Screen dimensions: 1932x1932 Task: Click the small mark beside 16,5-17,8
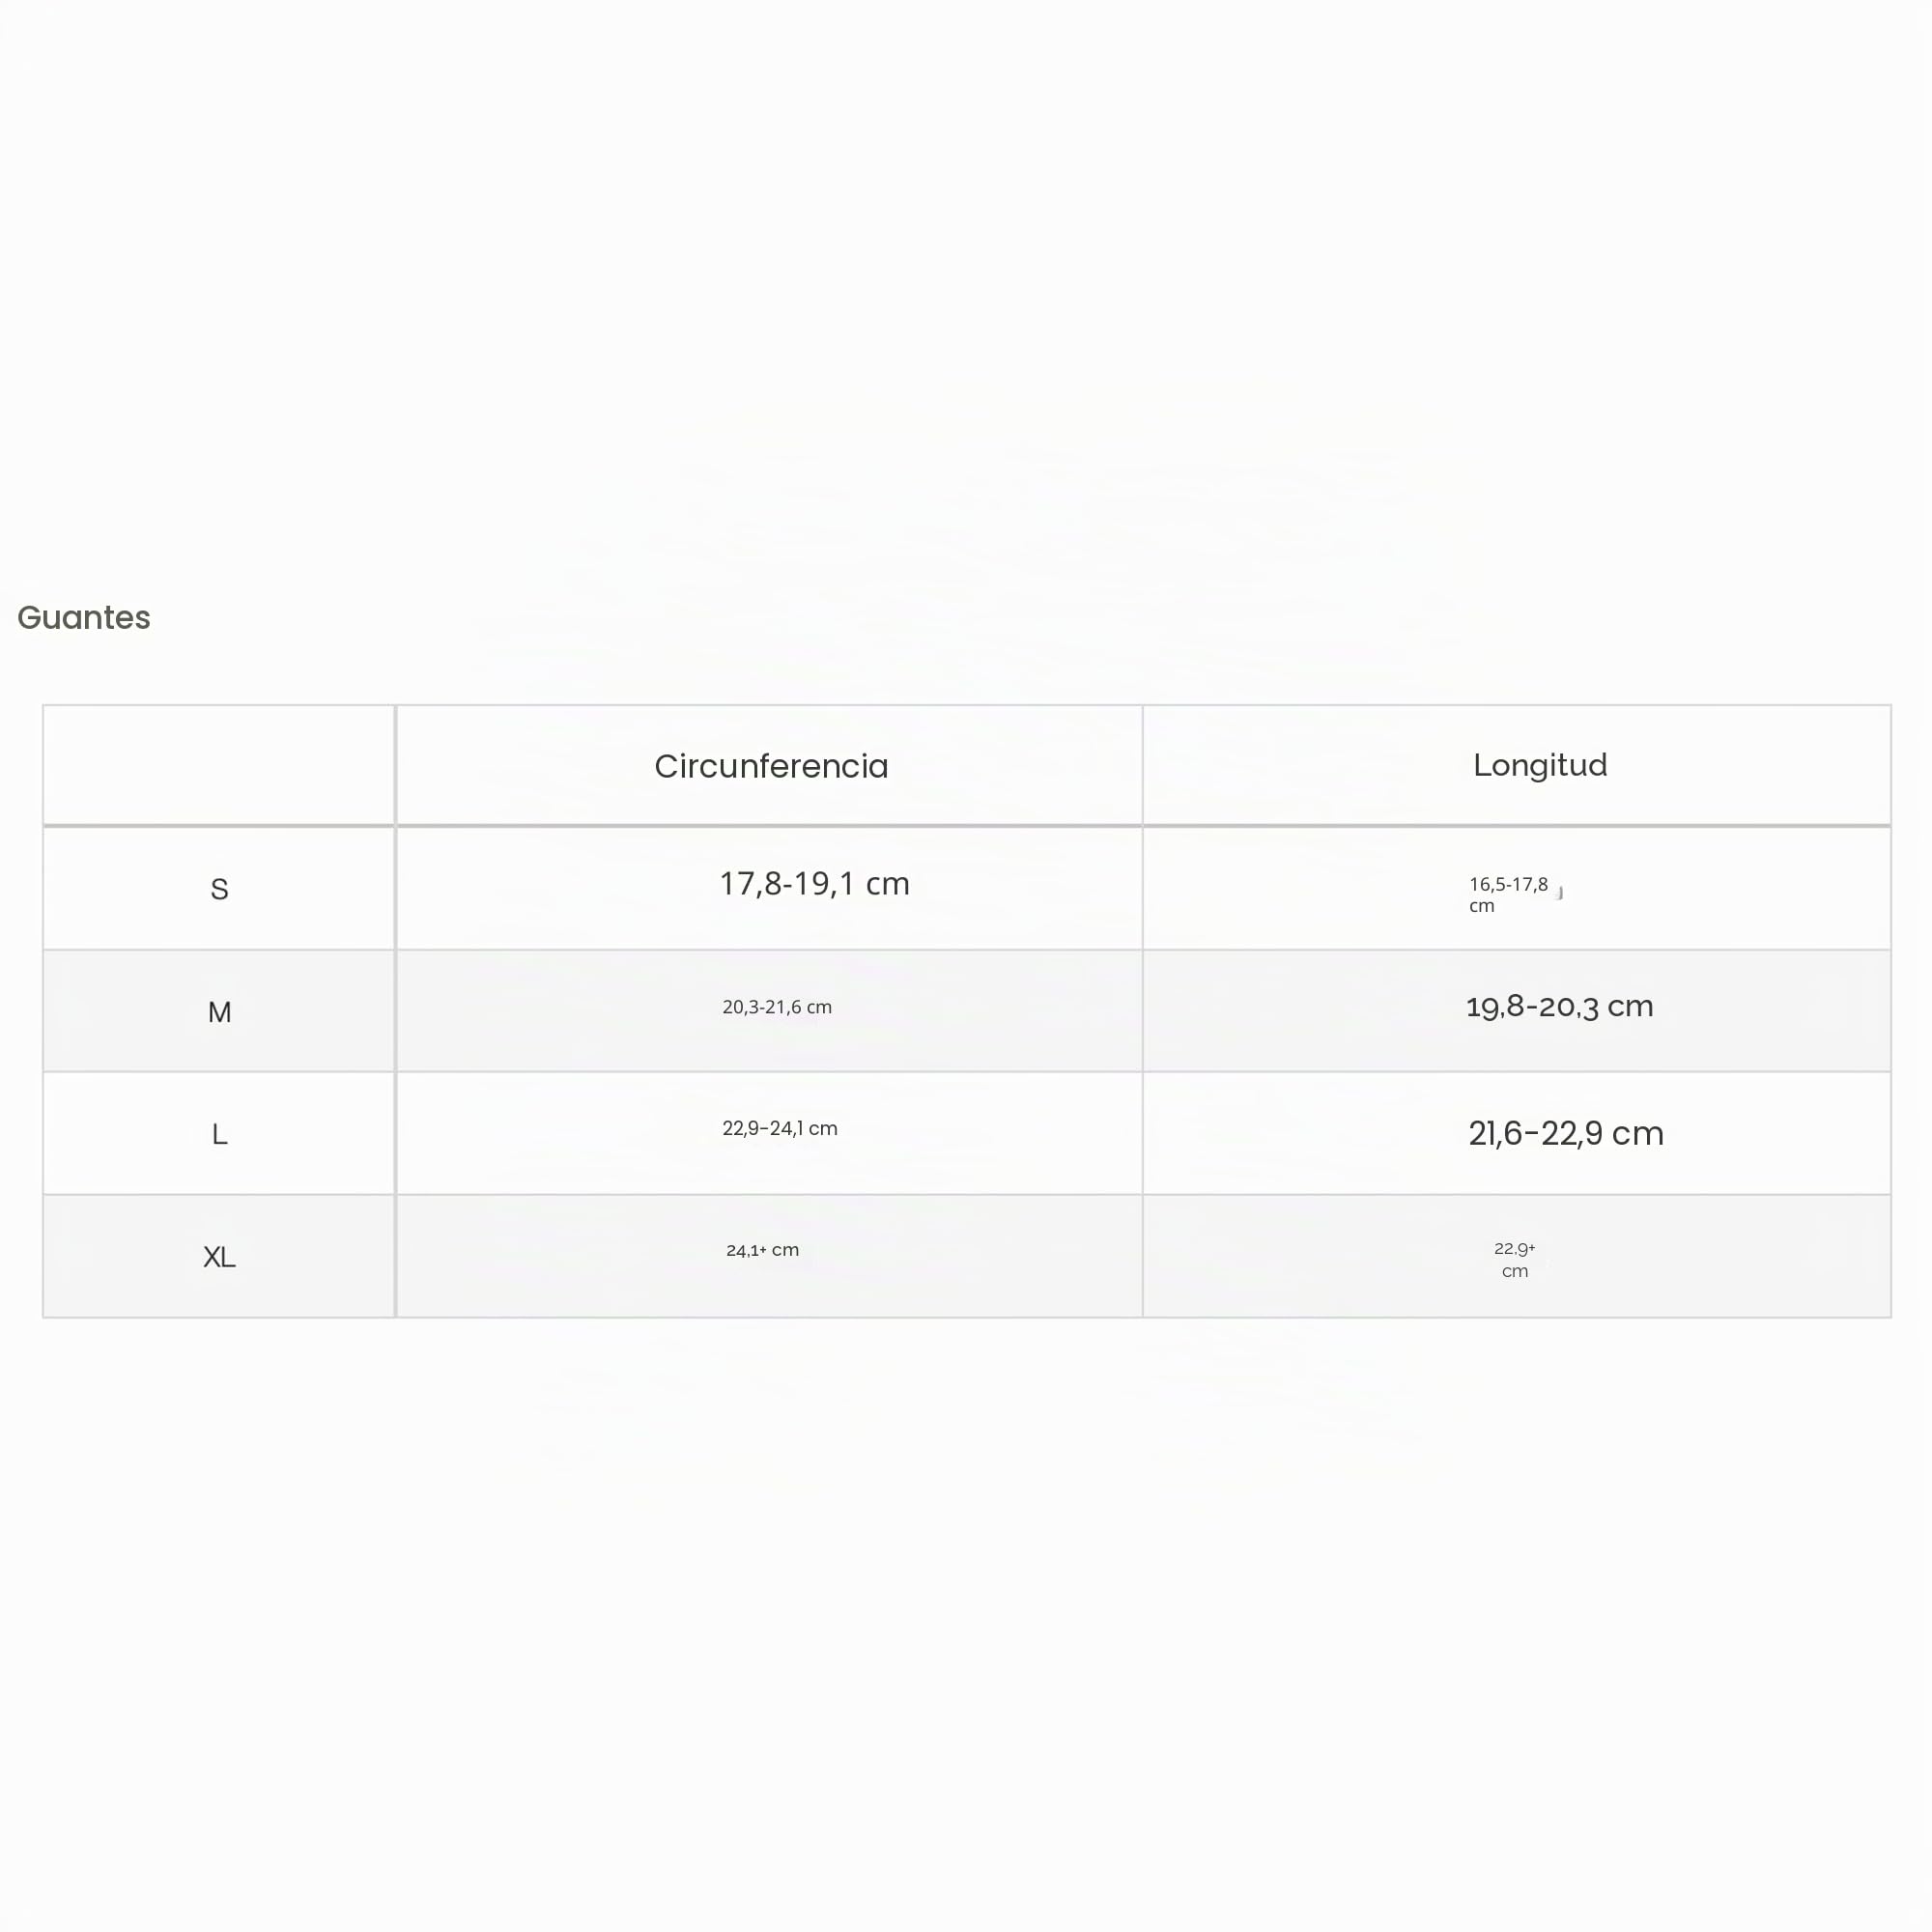(1559, 893)
